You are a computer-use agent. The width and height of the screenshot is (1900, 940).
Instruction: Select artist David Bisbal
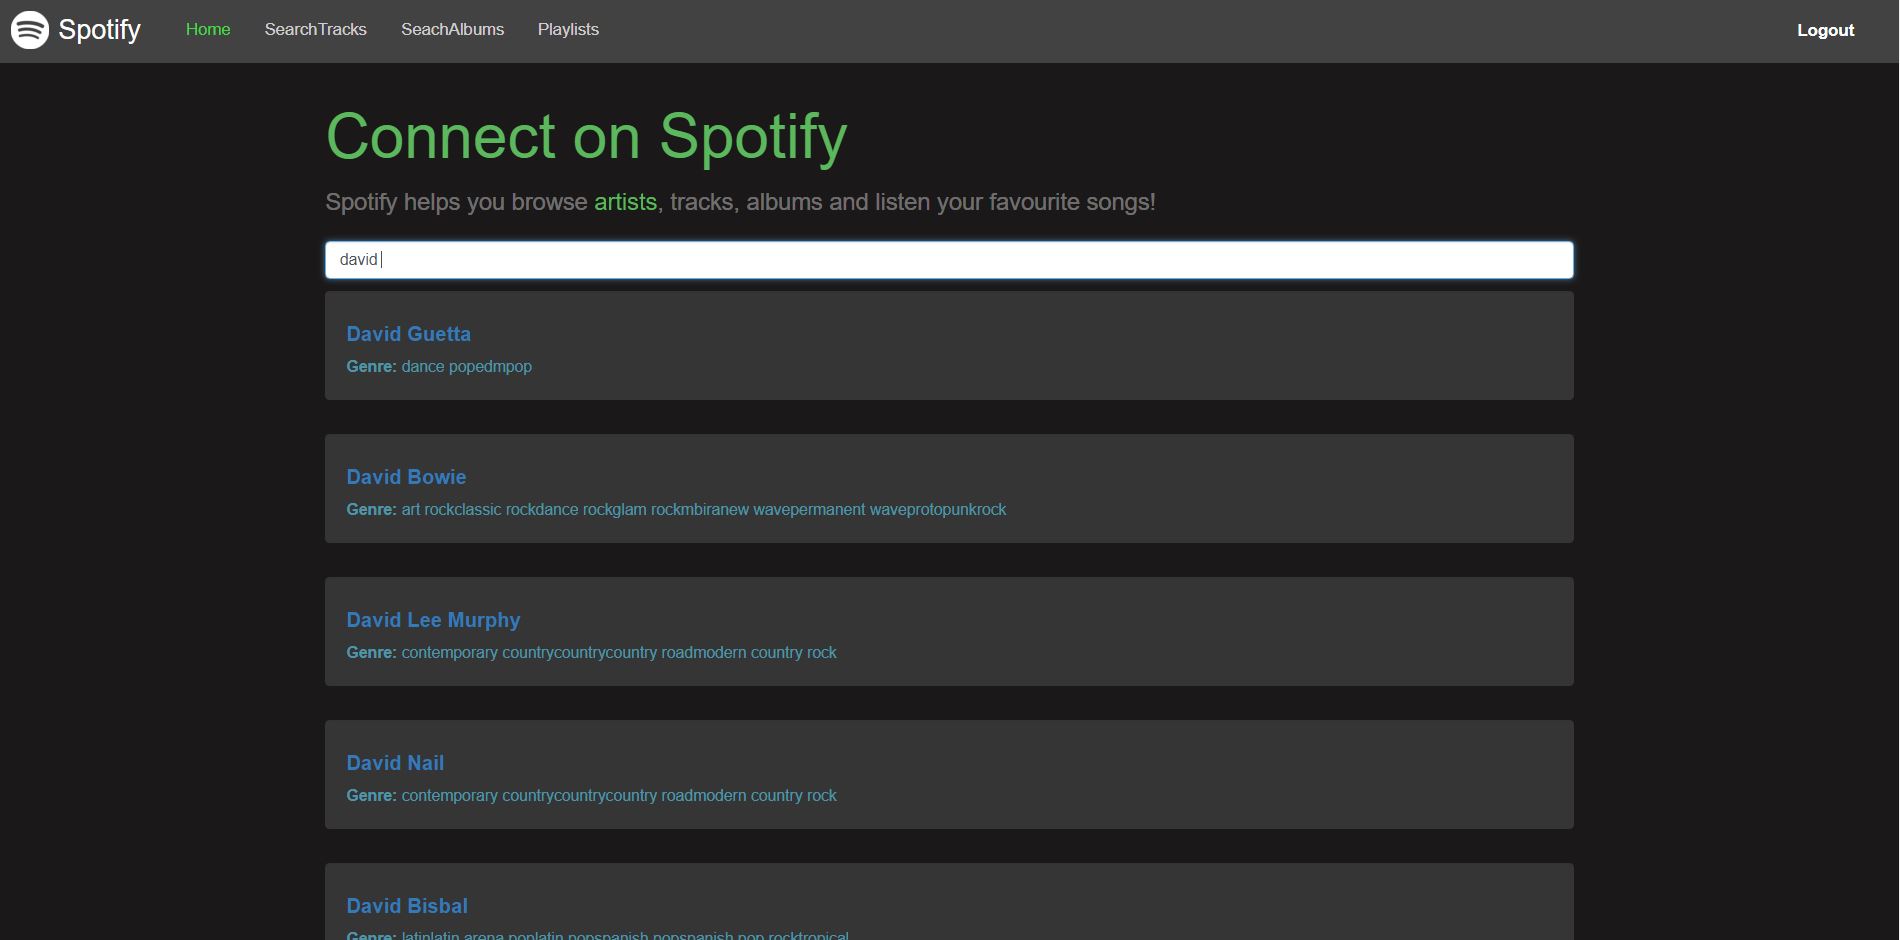pyautogui.click(x=406, y=906)
